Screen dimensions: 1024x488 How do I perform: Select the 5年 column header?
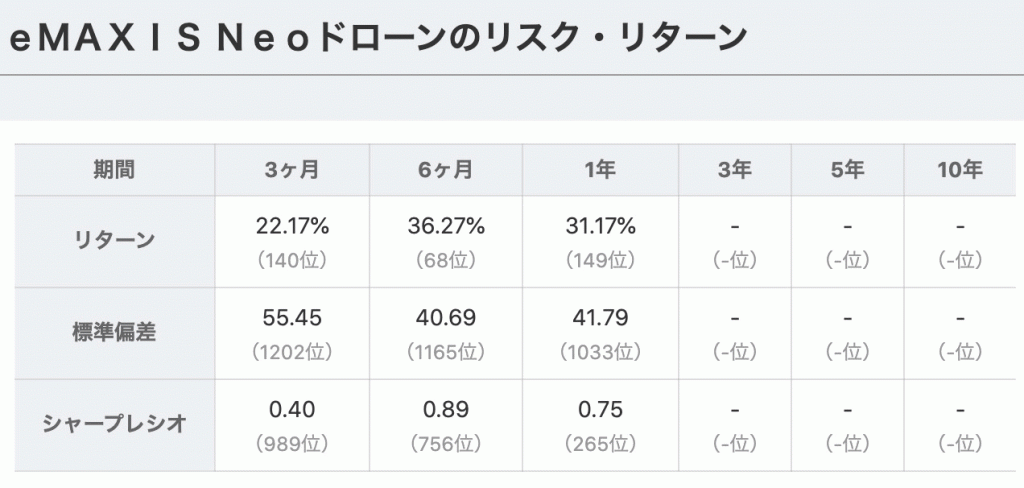pos(848,170)
